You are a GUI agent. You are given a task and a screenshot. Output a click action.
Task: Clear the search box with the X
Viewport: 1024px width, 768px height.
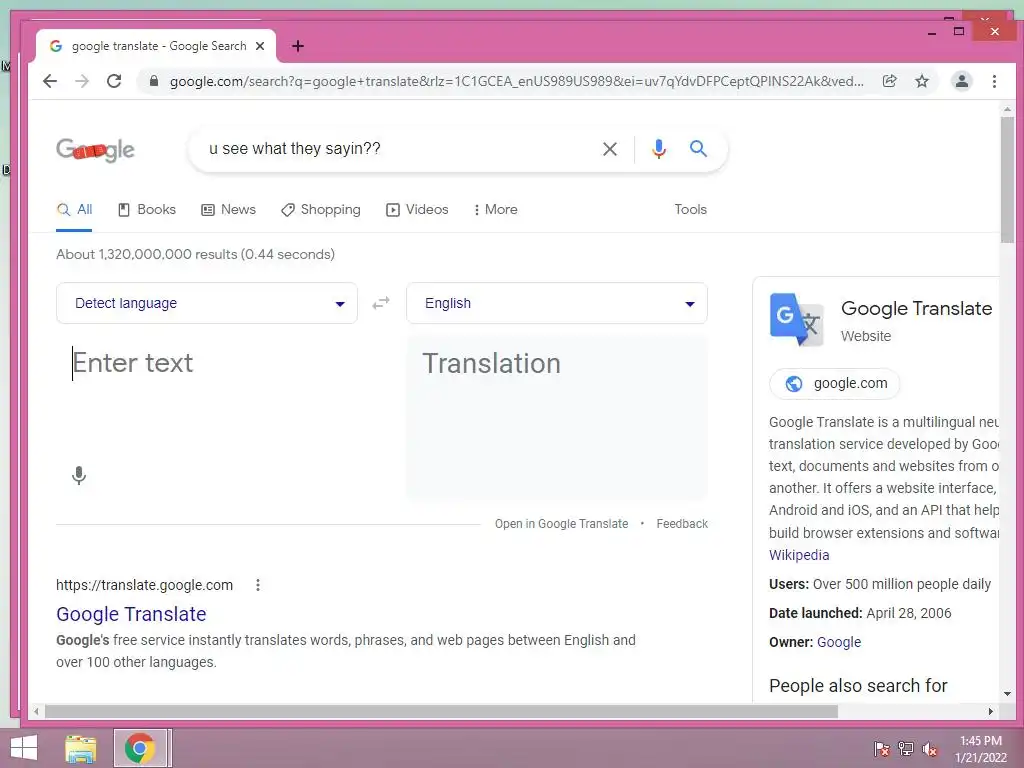click(x=609, y=149)
